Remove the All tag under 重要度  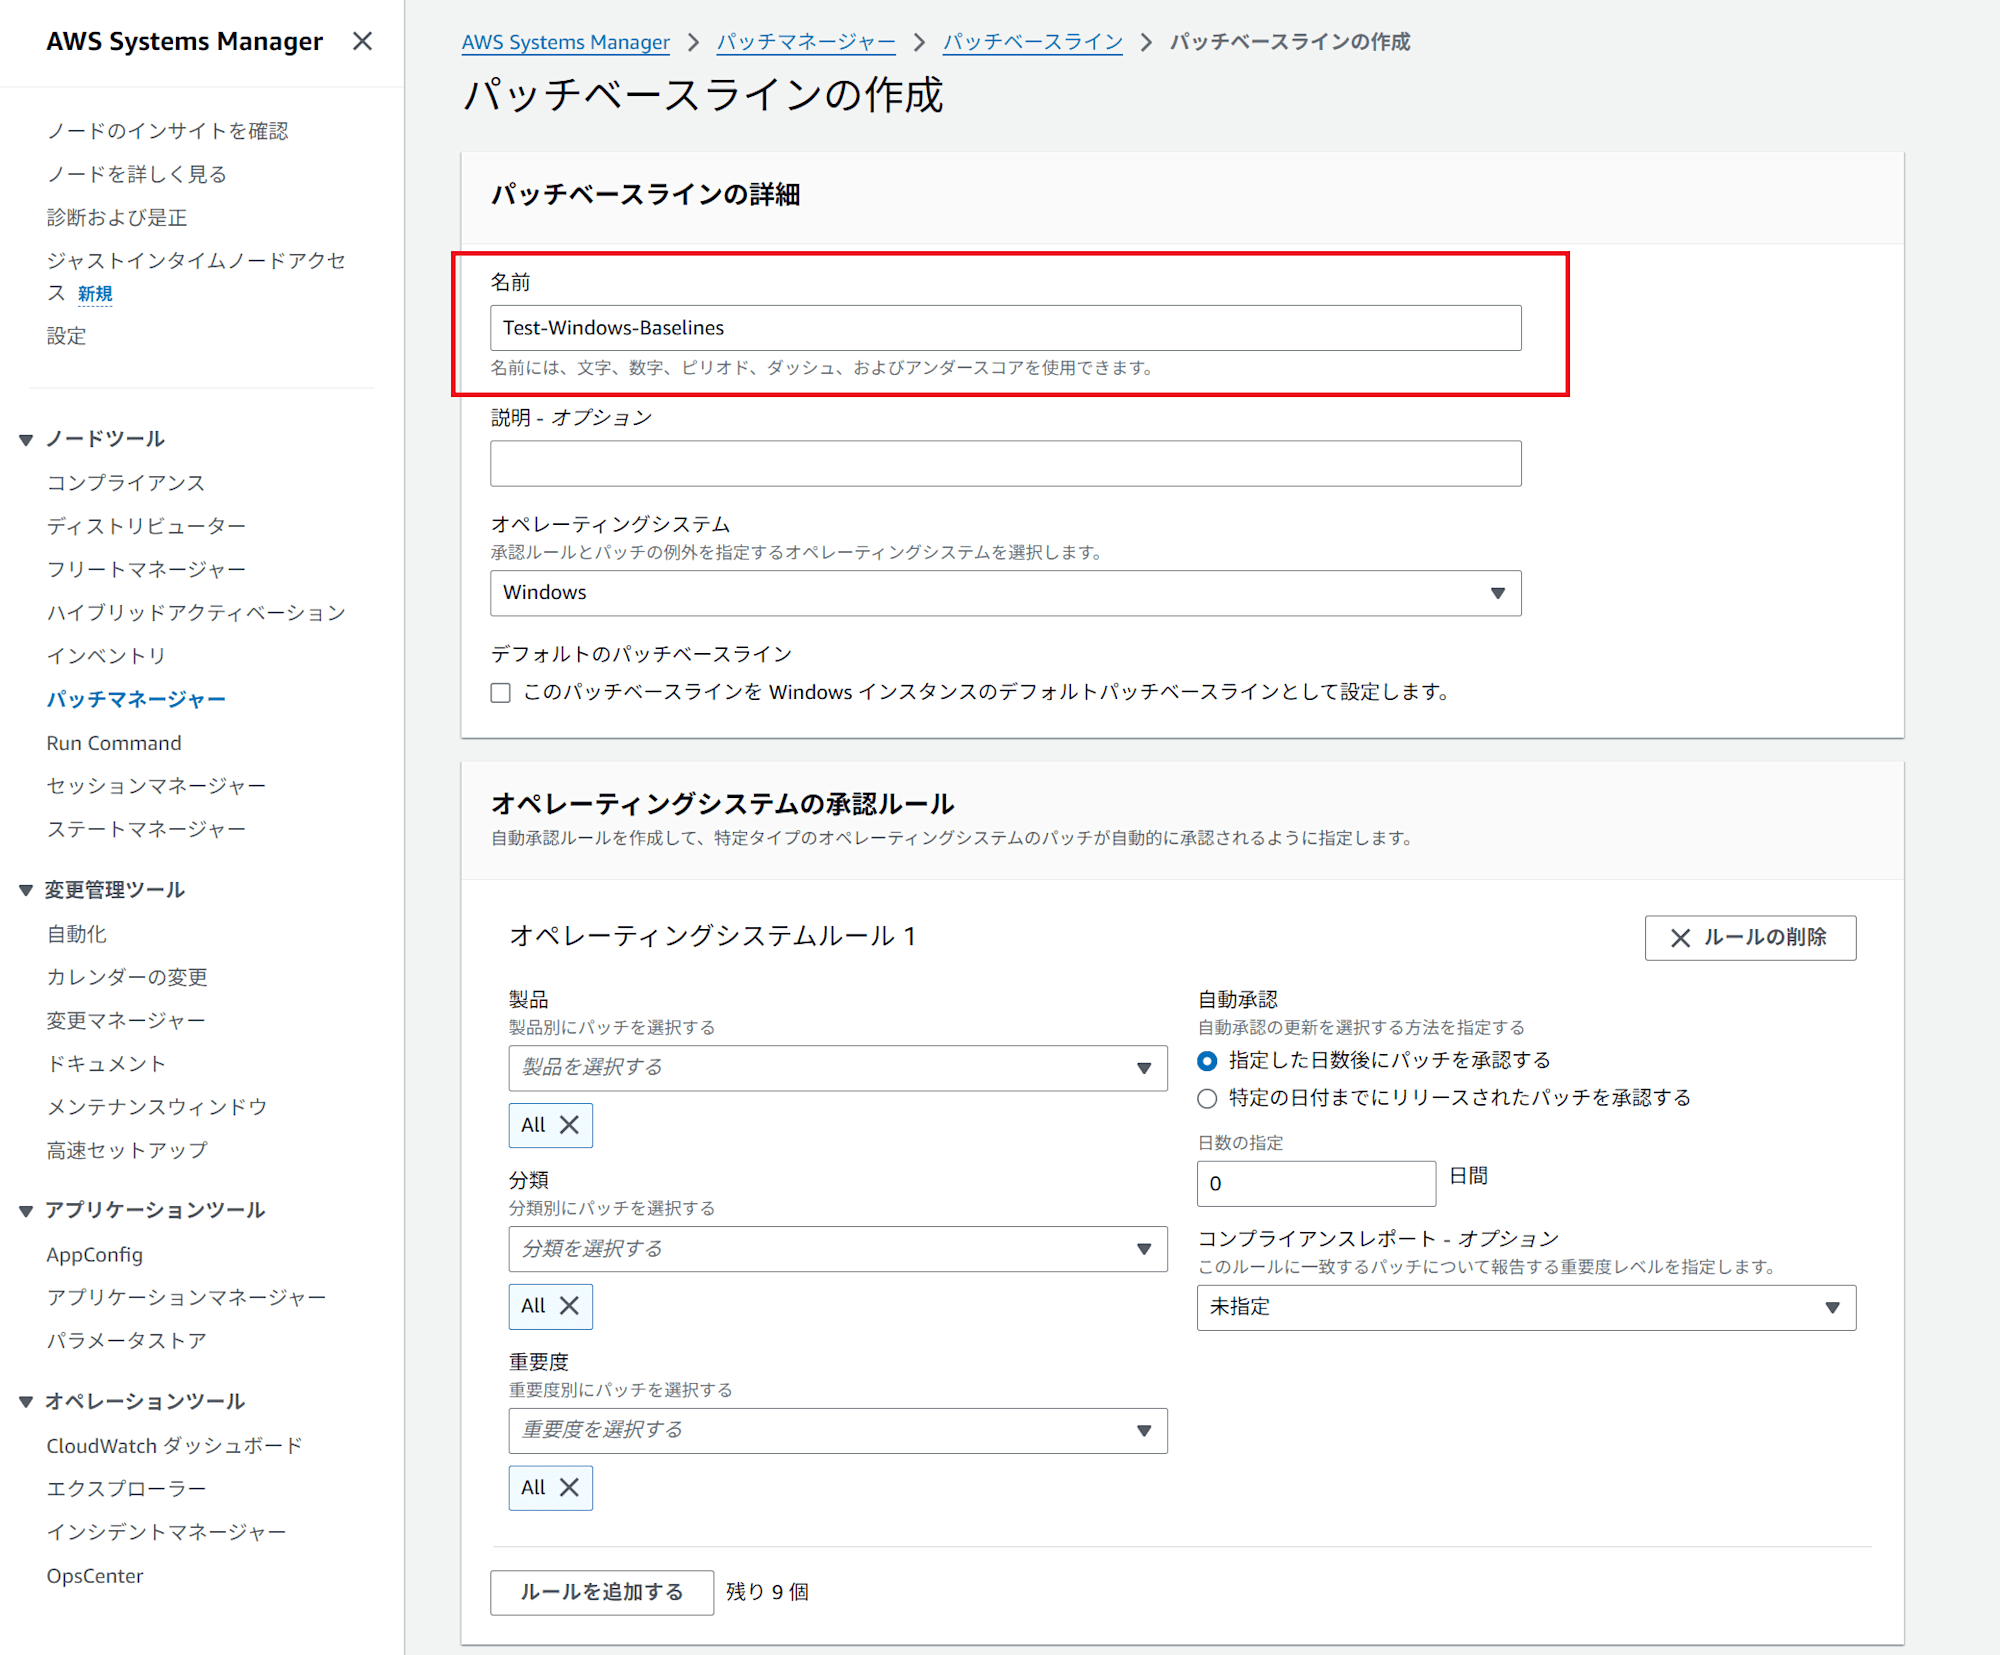[569, 1488]
